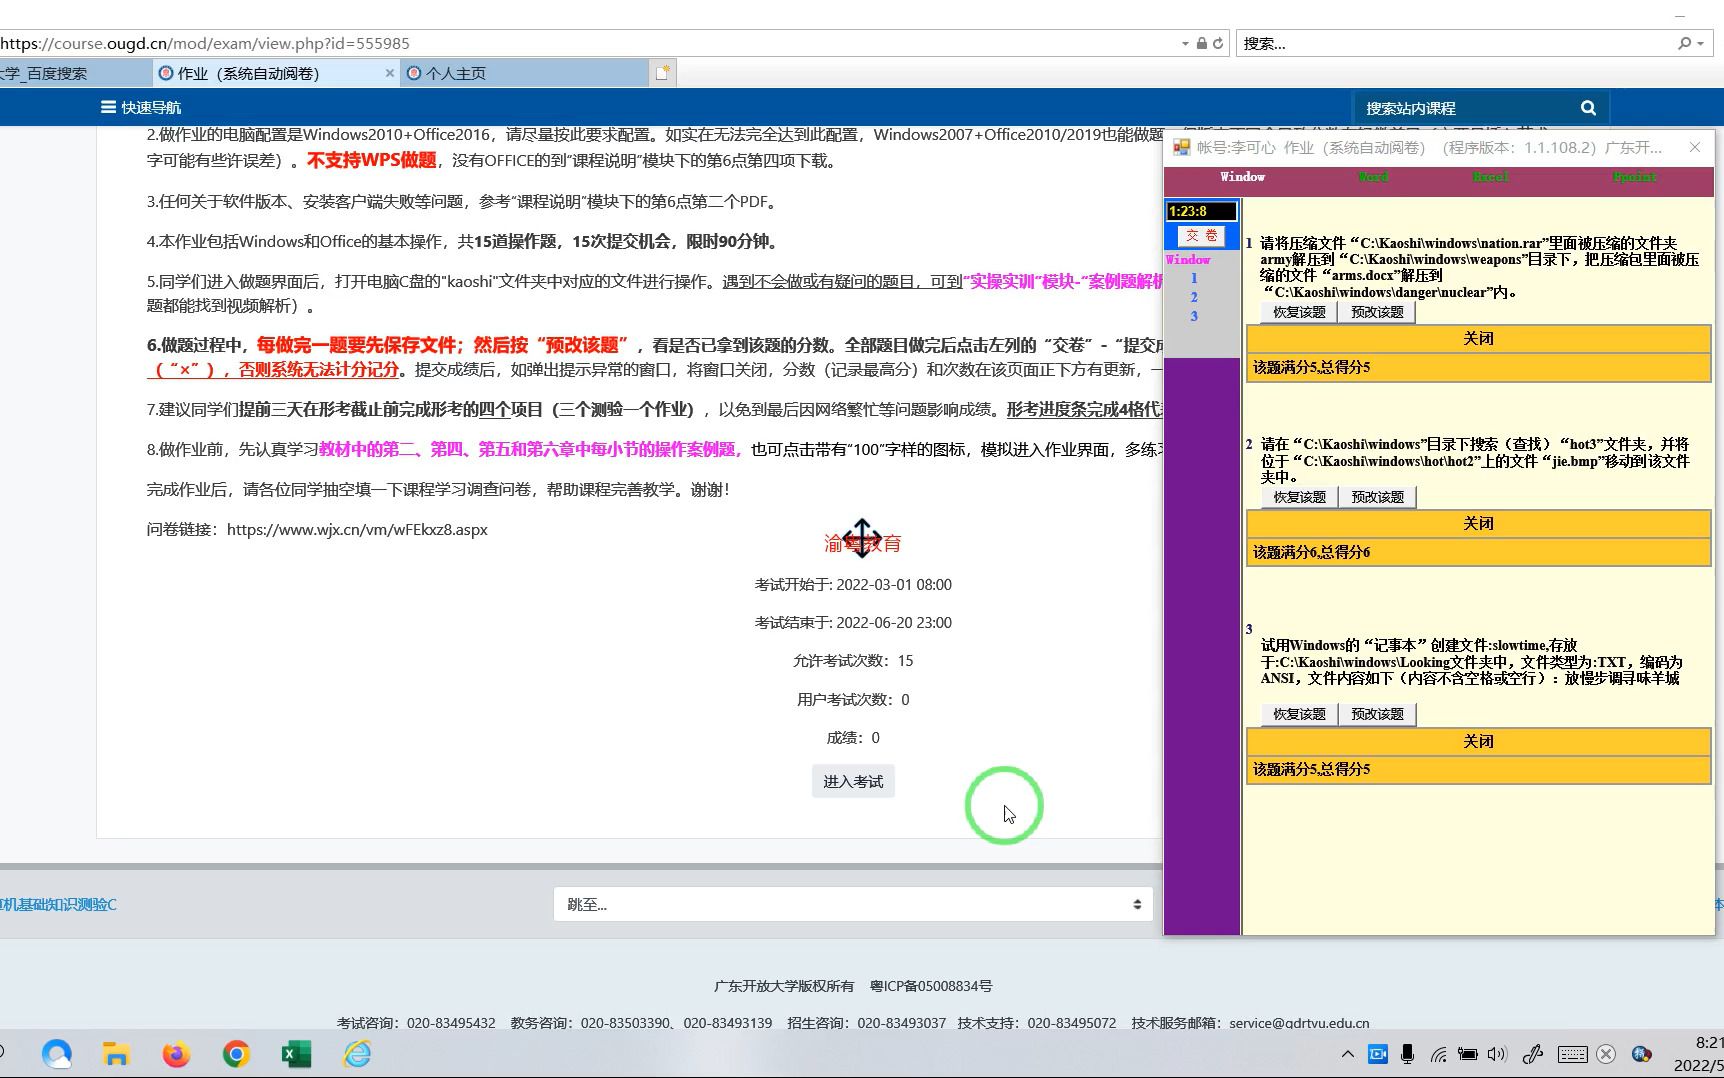Screen dimensions: 1724x1078
Task: Open the Word menu in the exam program
Action: (x=1371, y=177)
